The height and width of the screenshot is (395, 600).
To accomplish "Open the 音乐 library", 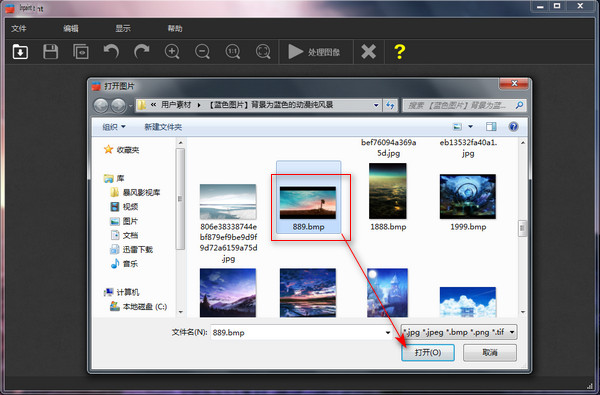I will (124, 264).
